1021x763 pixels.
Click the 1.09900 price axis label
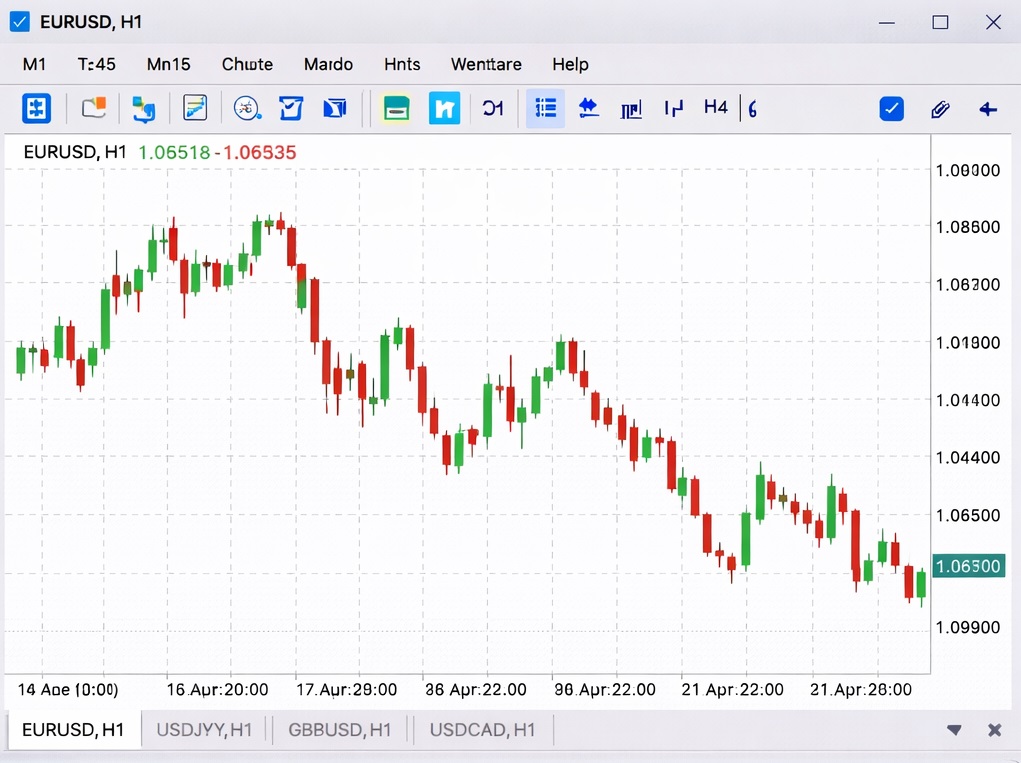[x=968, y=628]
